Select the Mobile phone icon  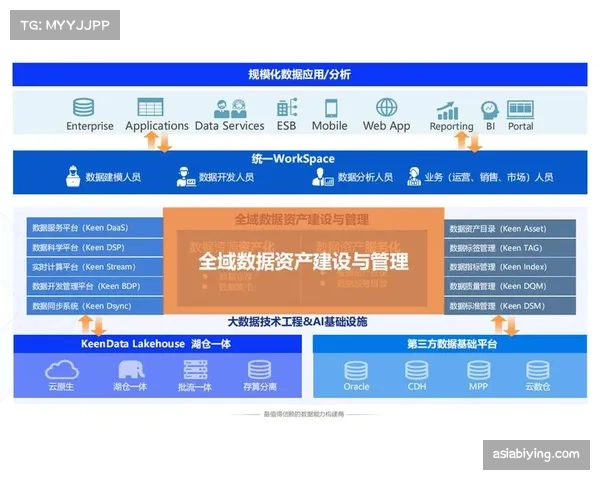click(331, 108)
